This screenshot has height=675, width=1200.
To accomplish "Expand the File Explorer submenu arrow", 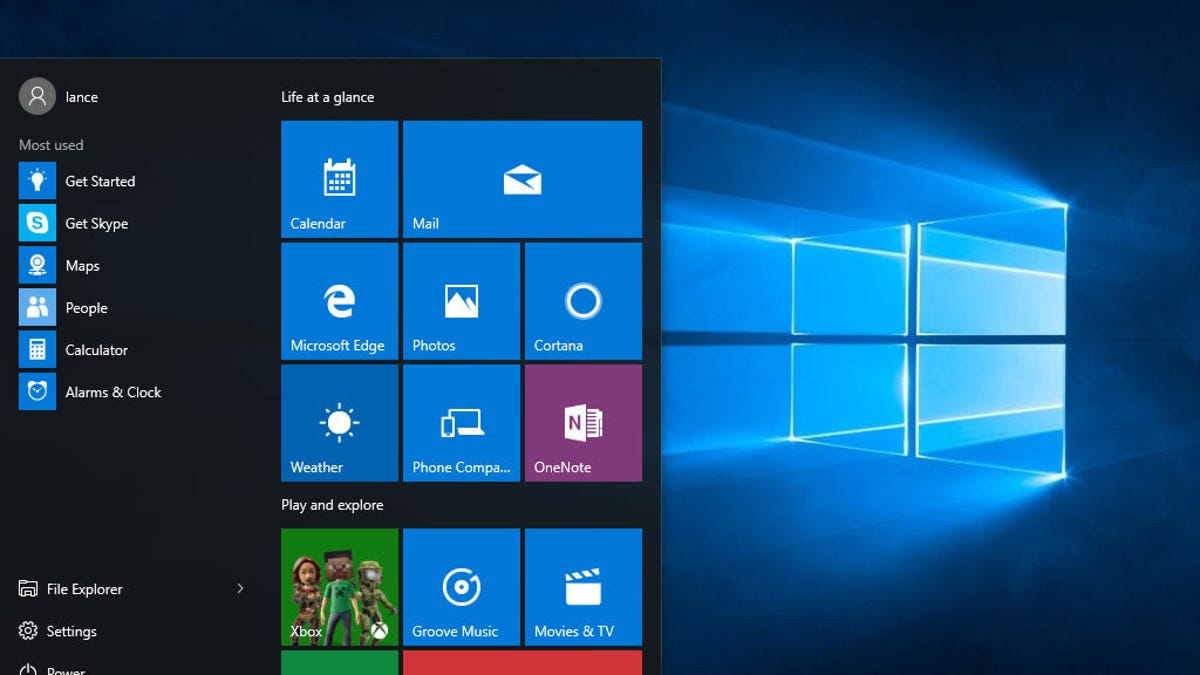I will tap(239, 589).
